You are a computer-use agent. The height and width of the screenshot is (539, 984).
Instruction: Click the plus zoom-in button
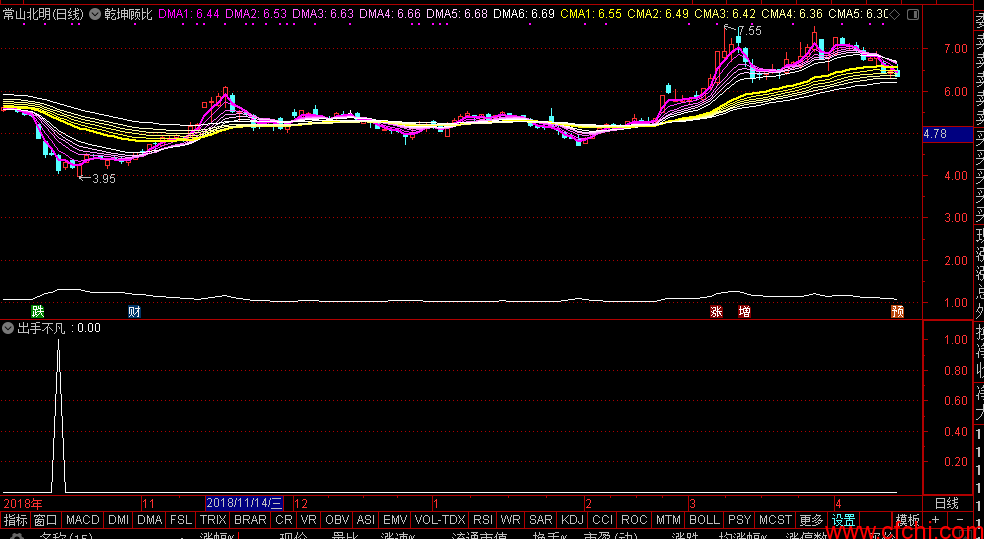coord(935,520)
